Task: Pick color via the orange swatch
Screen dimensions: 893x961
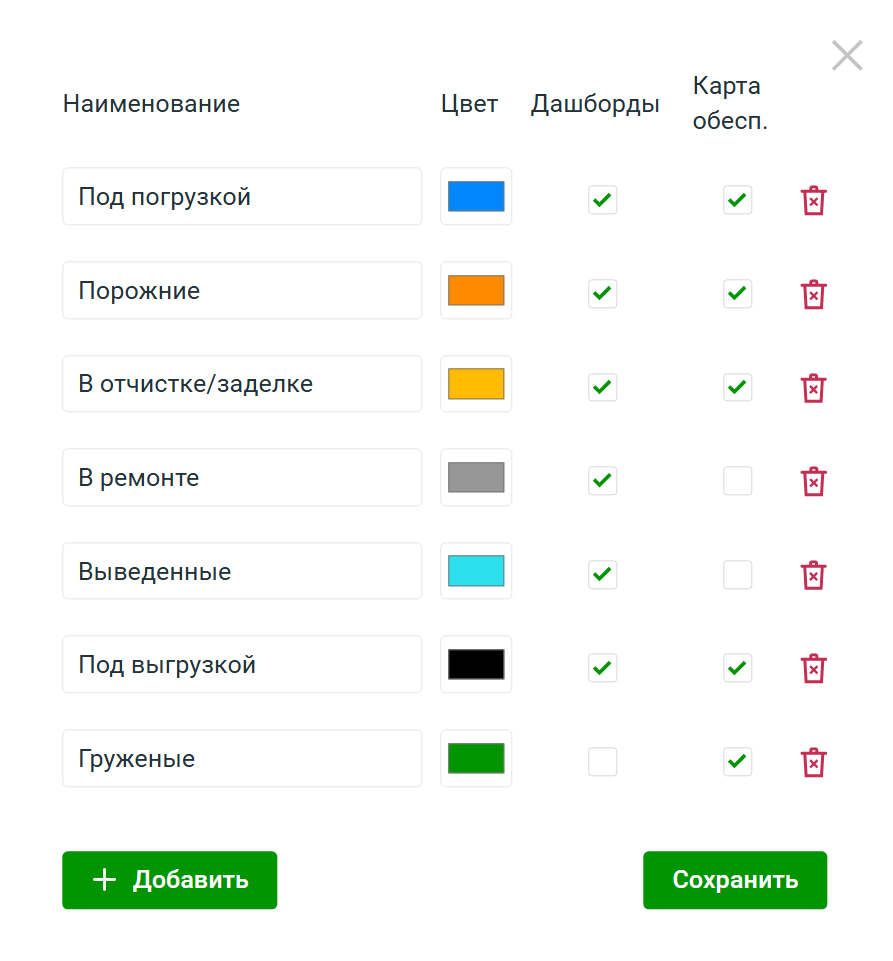Action: (476, 291)
